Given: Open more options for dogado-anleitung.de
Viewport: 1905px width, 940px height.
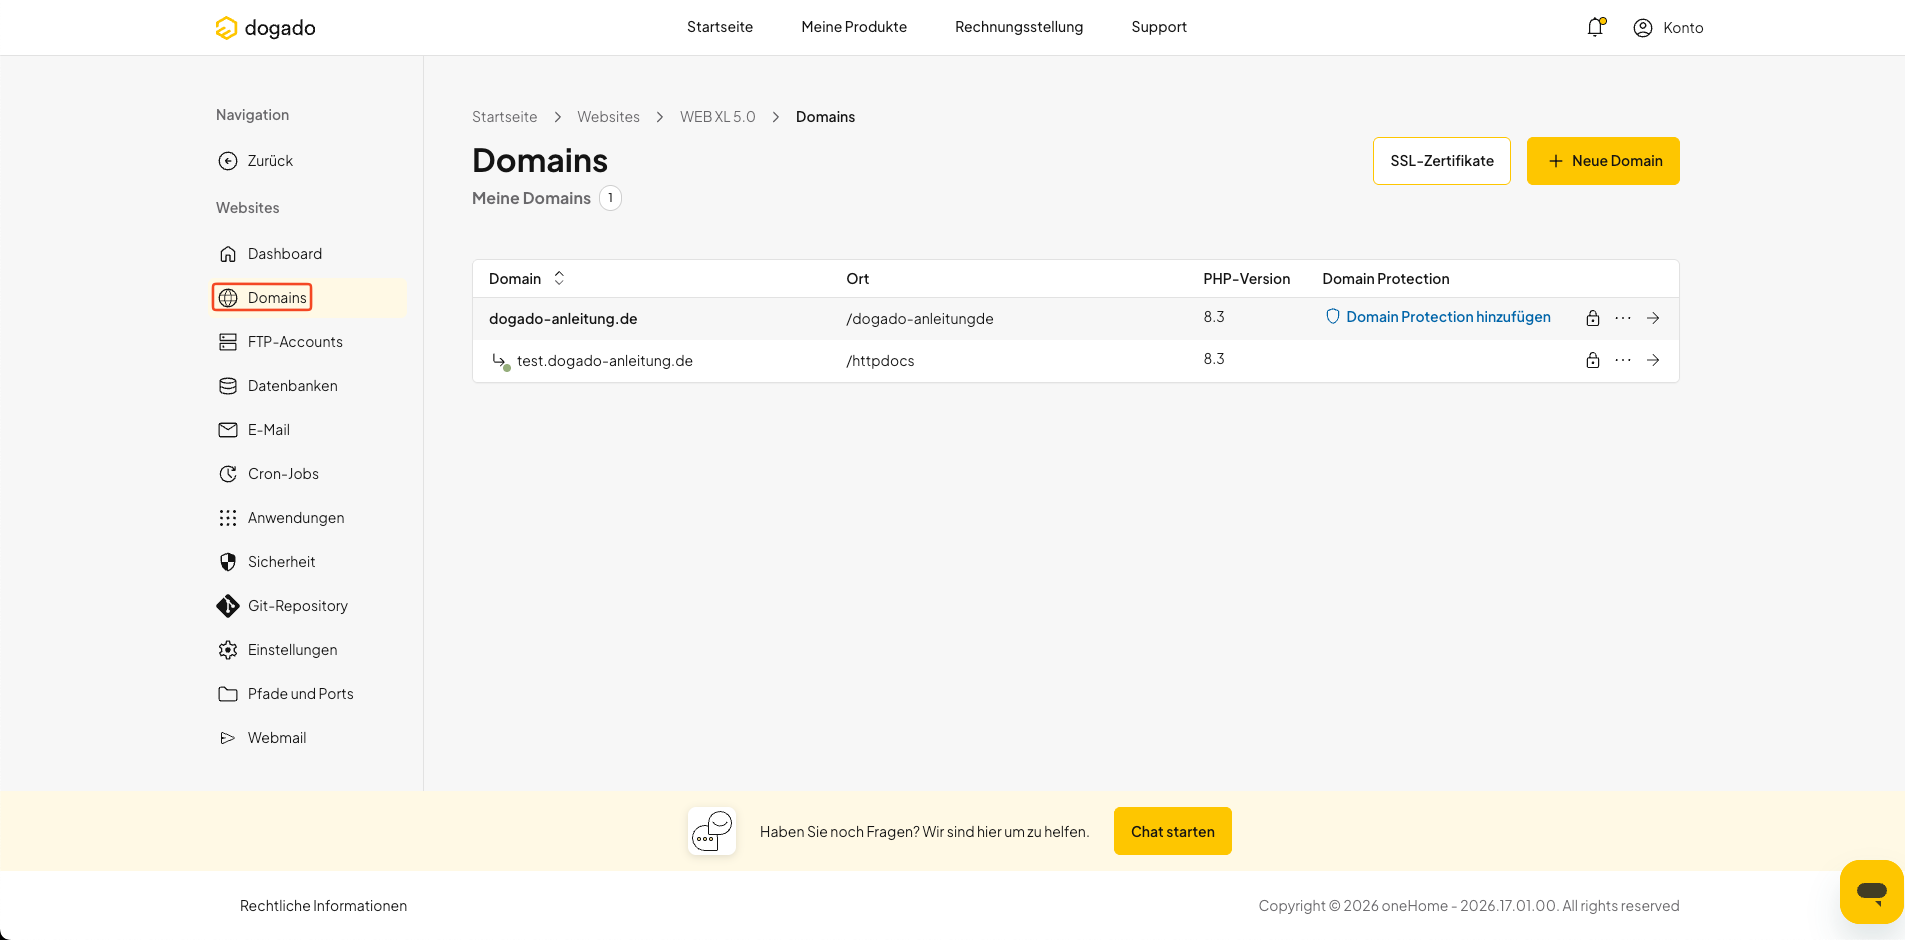Looking at the screenshot, I should pyautogui.click(x=1622, y=318).
